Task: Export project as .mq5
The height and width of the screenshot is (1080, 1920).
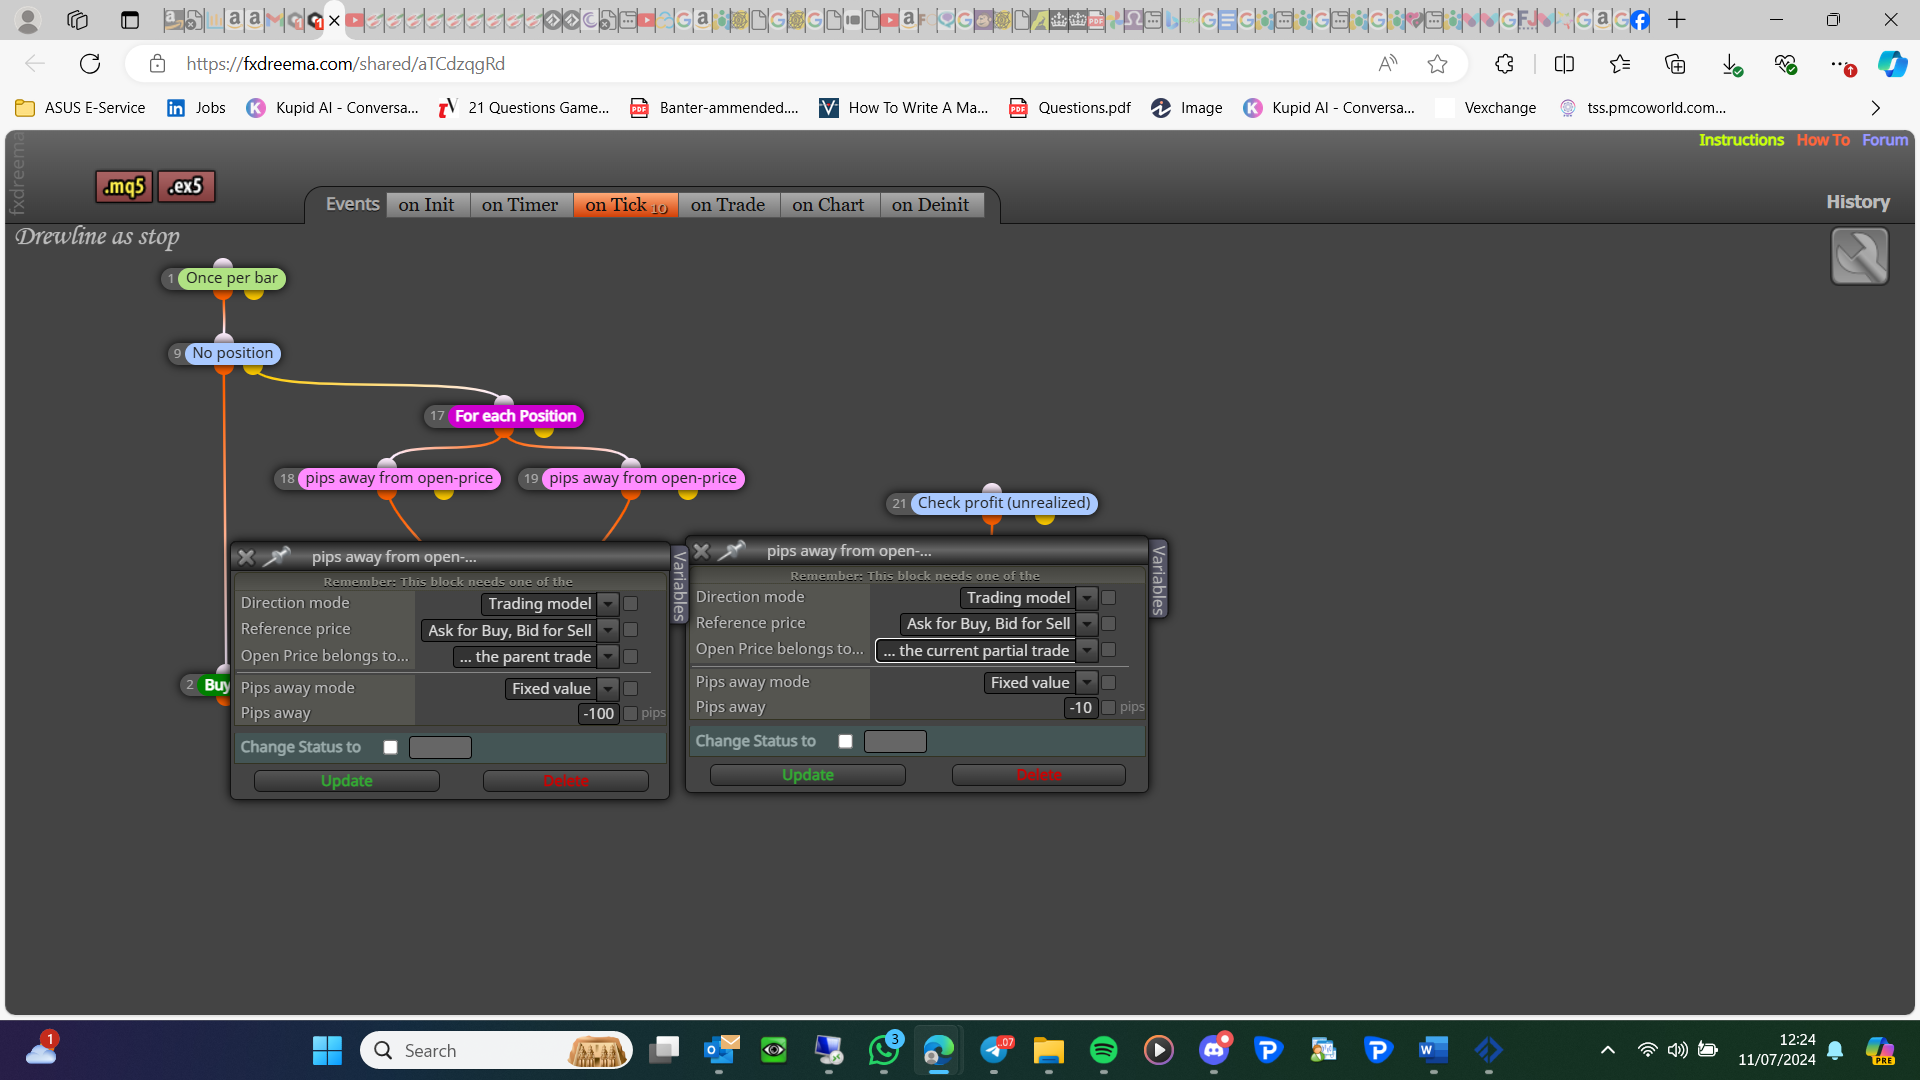Action: click(124, 186)
